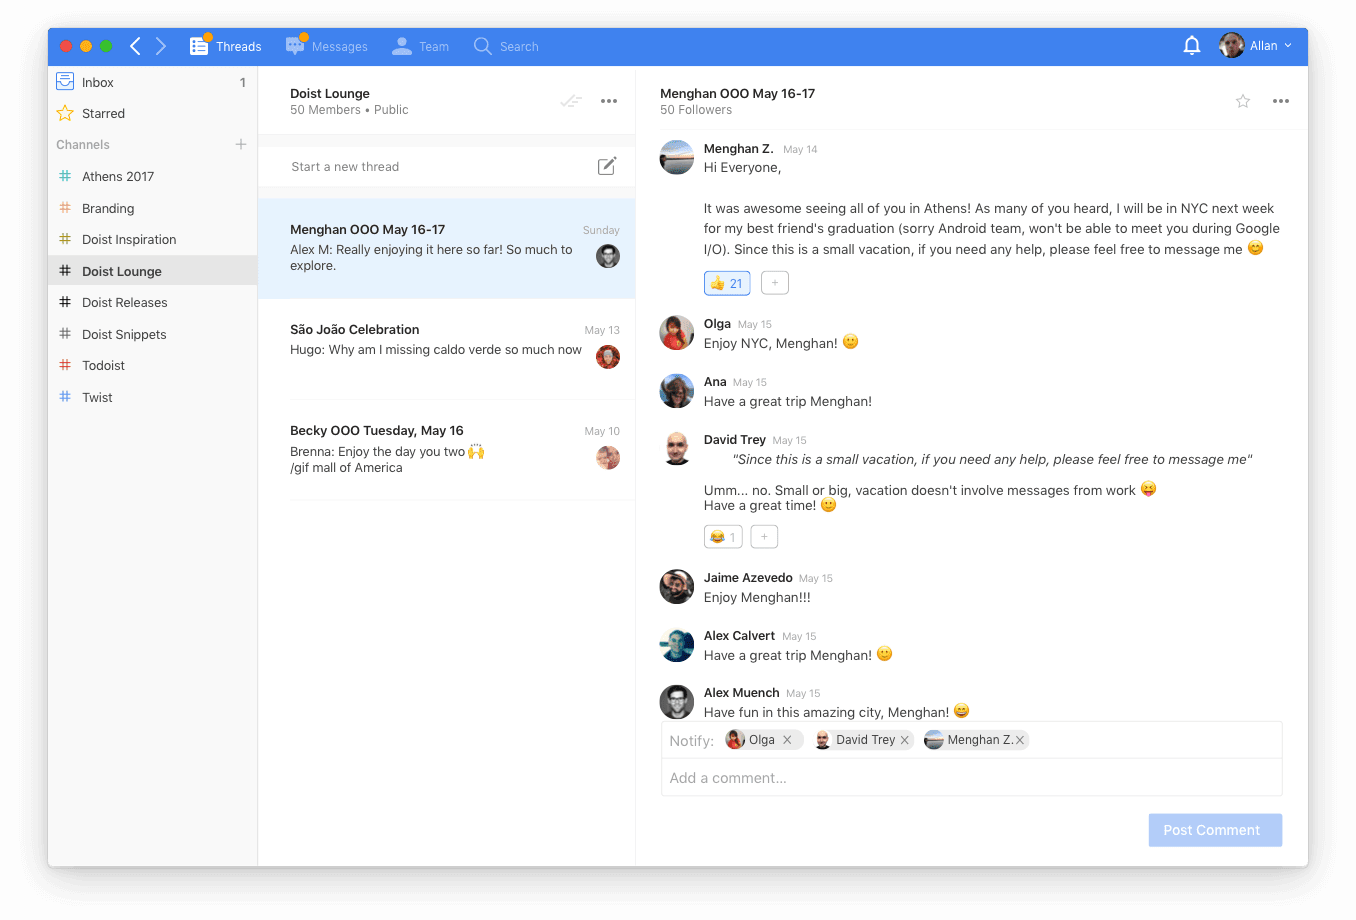Select the Branding channel
1356x920 pixels.
point(152,208)
